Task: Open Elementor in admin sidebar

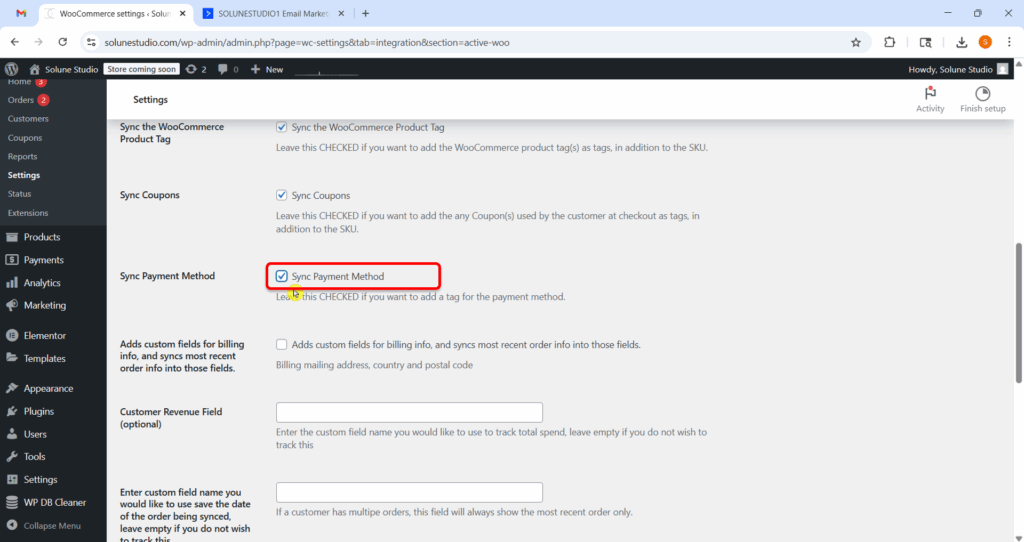Action: [x=44, y=336]
